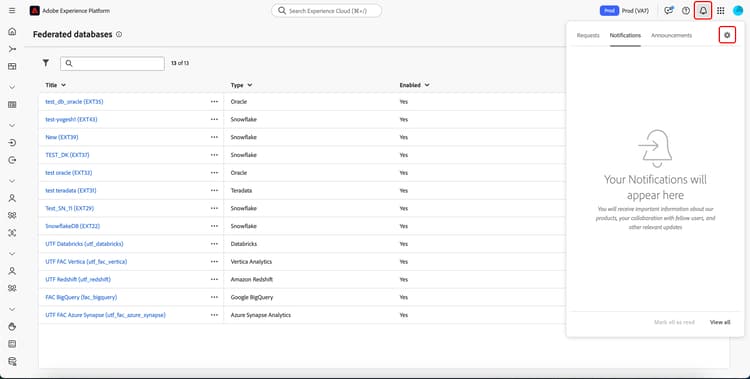This screenshot has width=750, height=379.
Task: Click the Federated databases info icon
Action: 119,34
